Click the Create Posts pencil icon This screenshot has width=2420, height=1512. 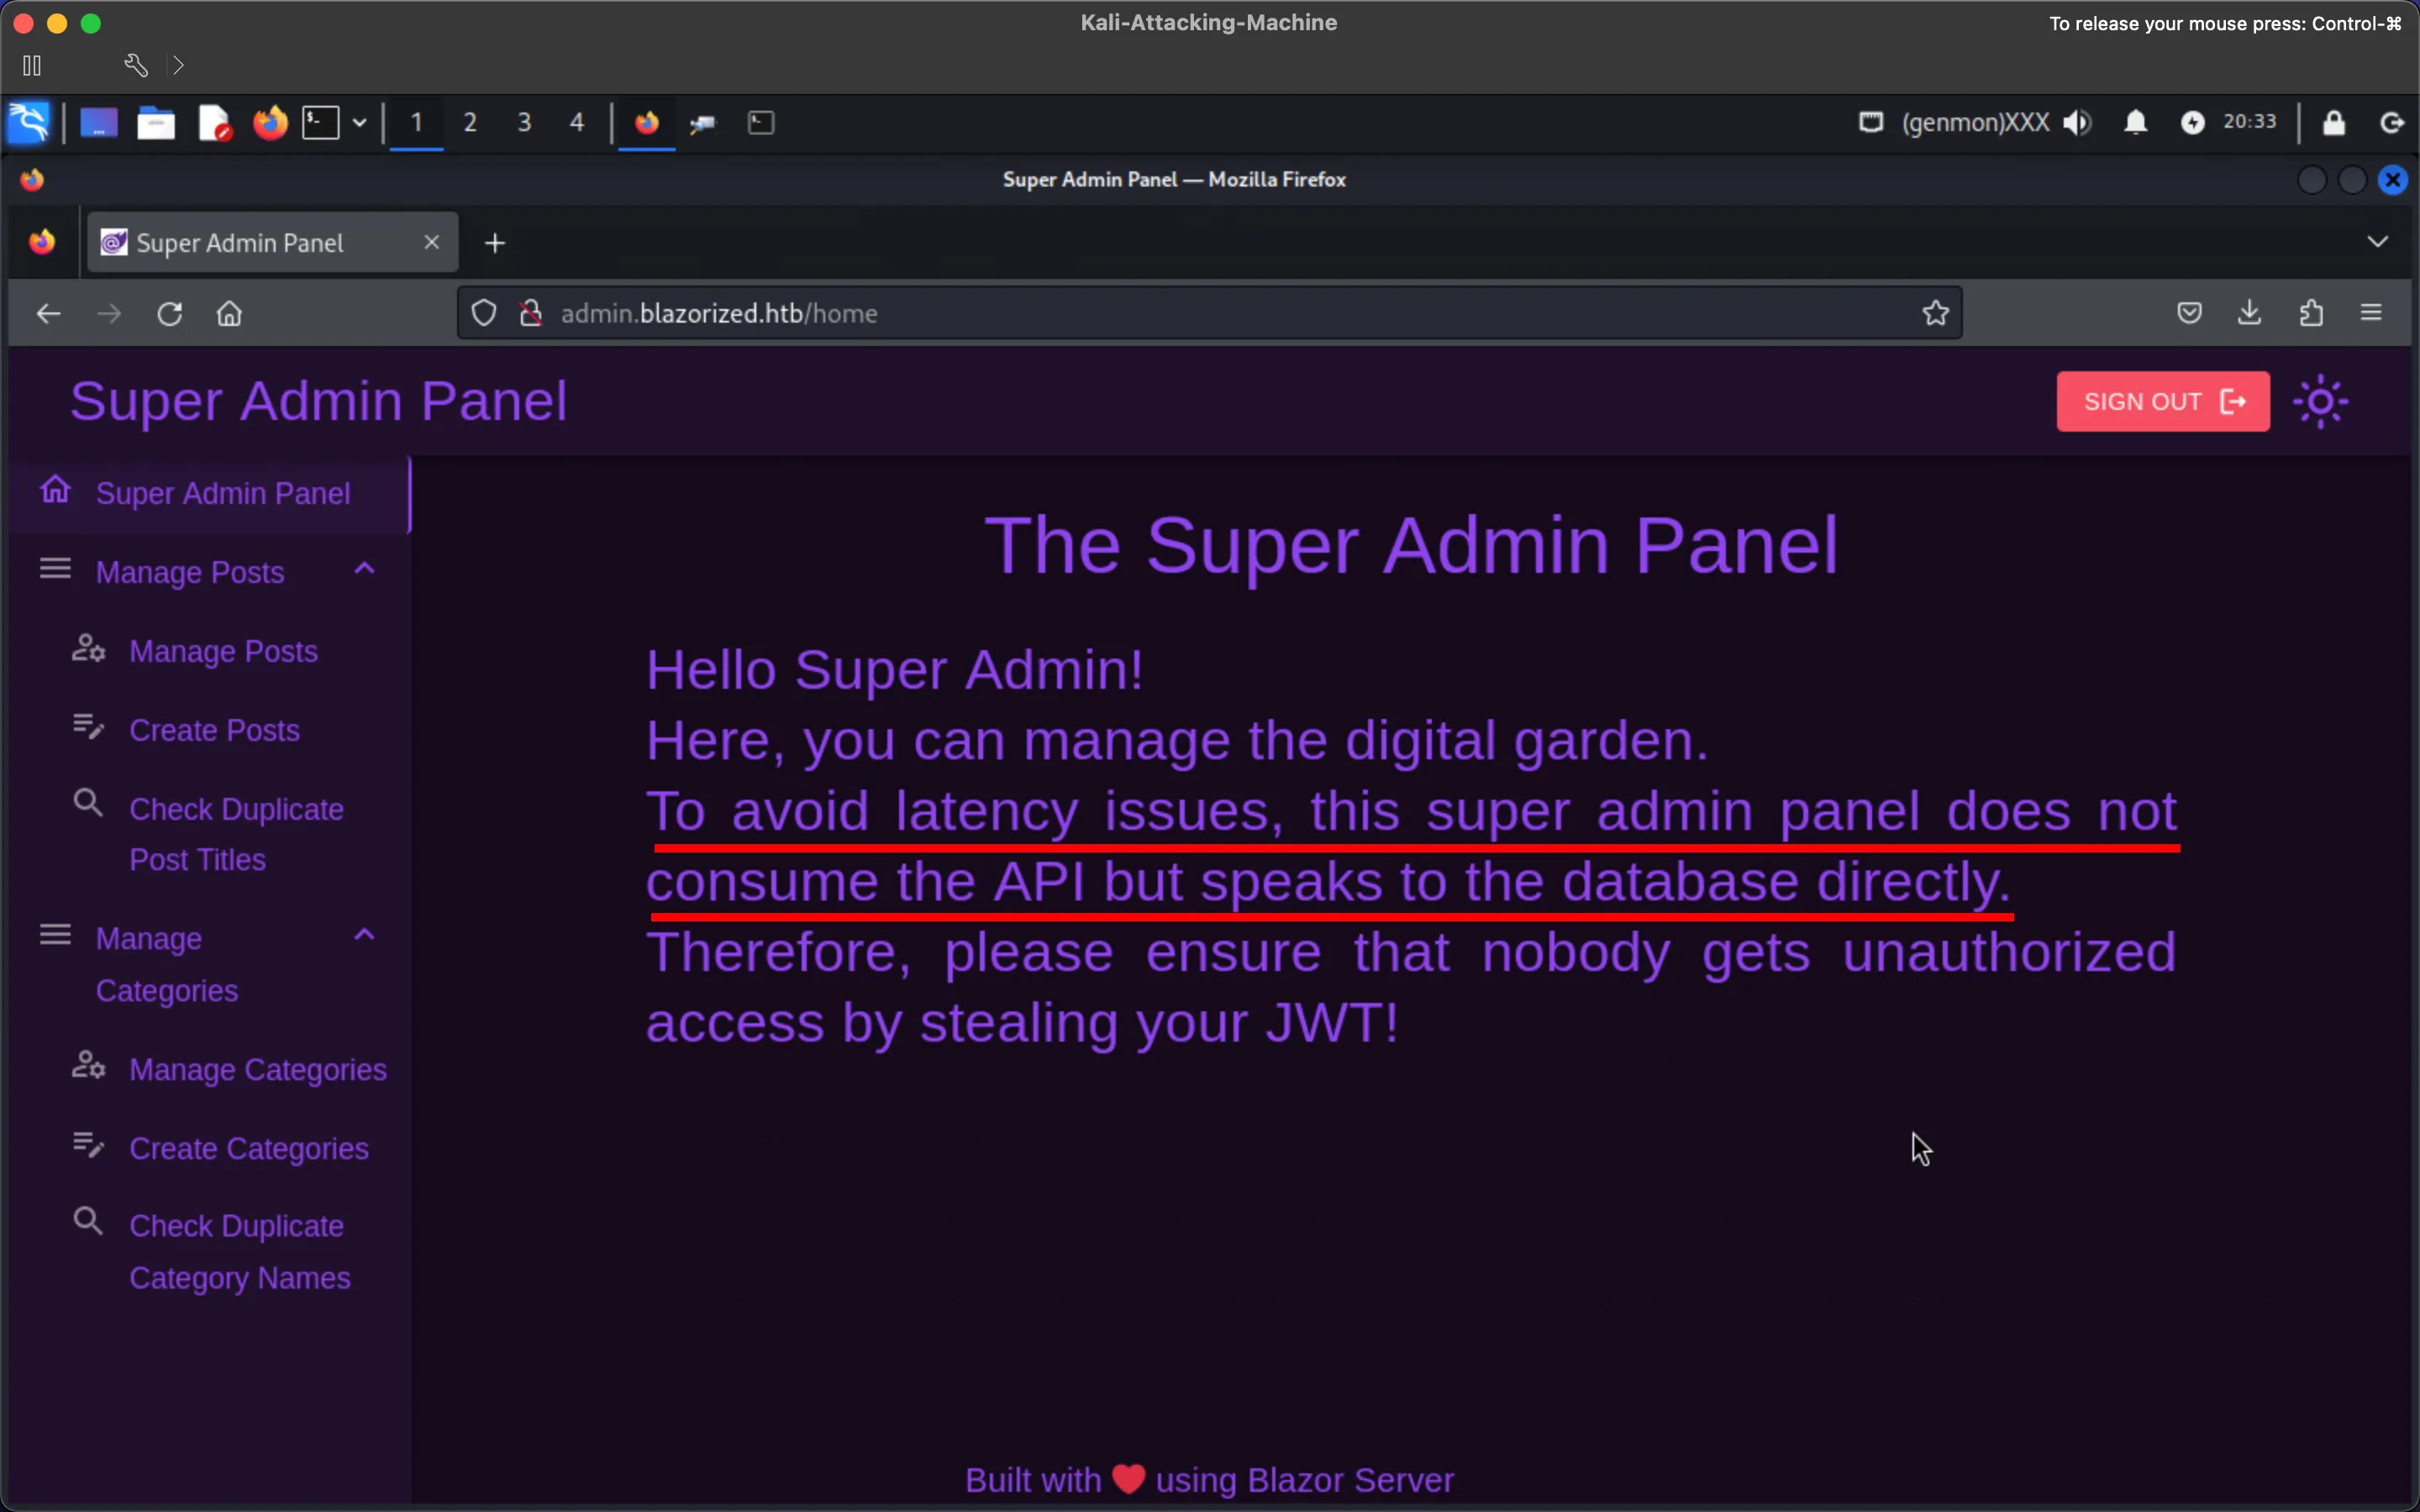pyautogui.click(x=88, y=727)
